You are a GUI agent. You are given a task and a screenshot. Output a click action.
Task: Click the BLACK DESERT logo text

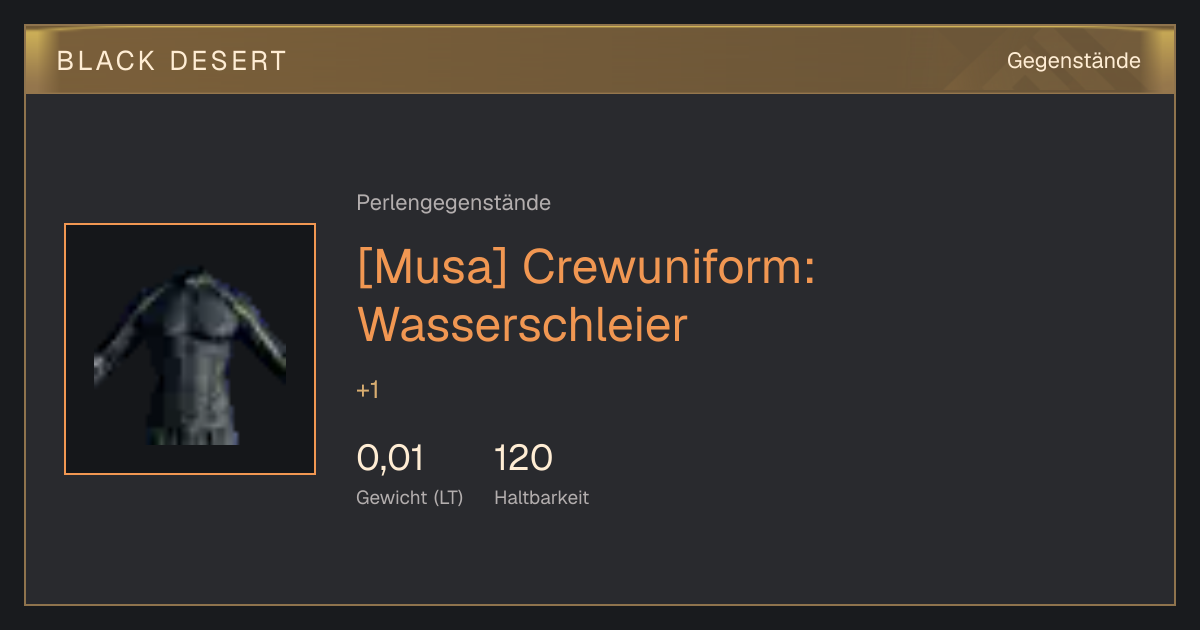(x=172, y=61)
